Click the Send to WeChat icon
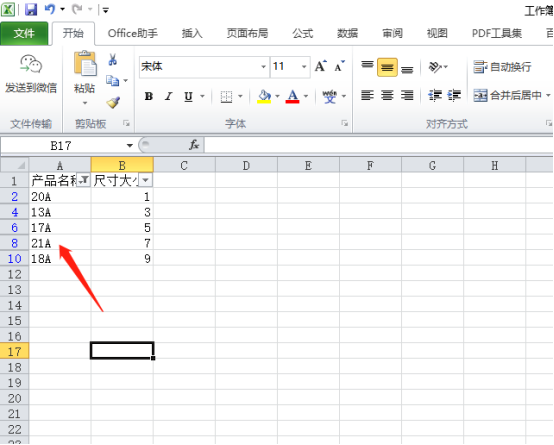The image size is (554, 445). coord(31,65)
